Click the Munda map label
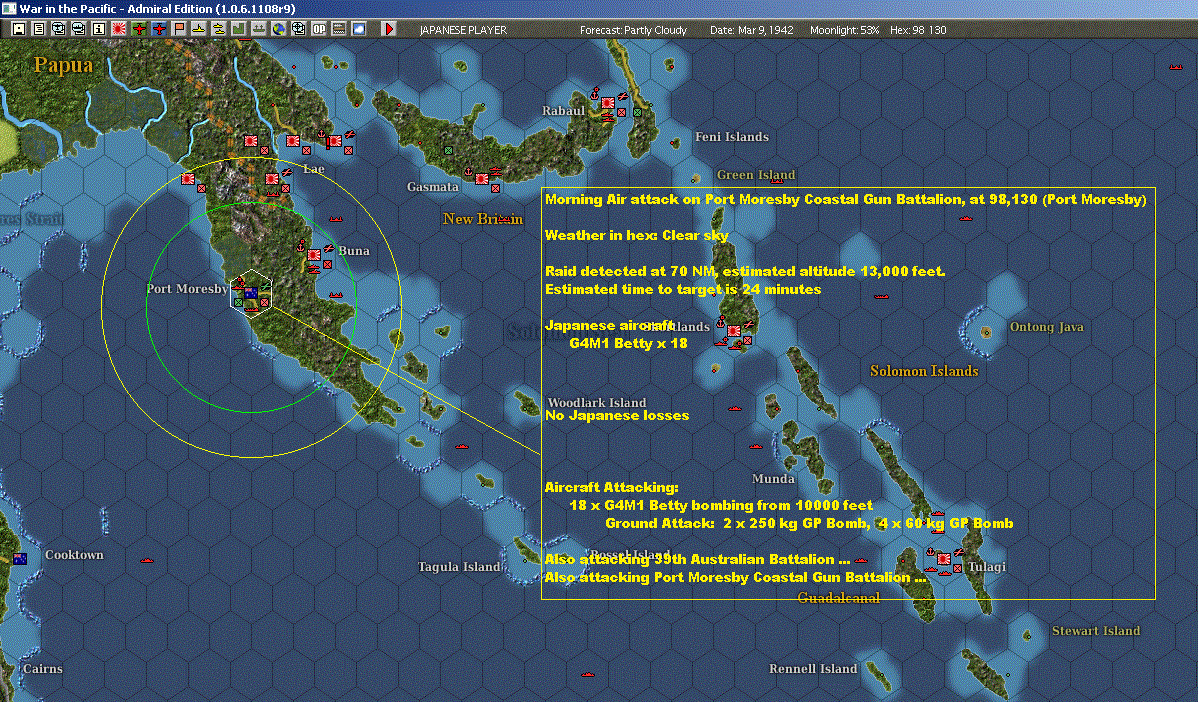The image size is (1198, 702). click(x=773, y=479)
